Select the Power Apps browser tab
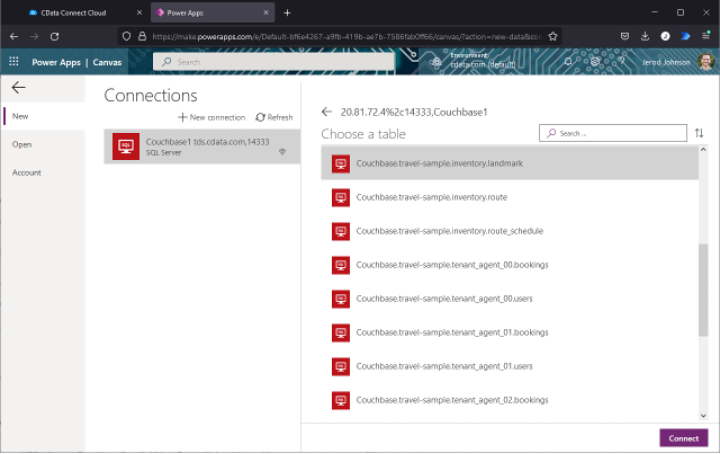Screen dimensions: 720x454 (x=213, y=13)
